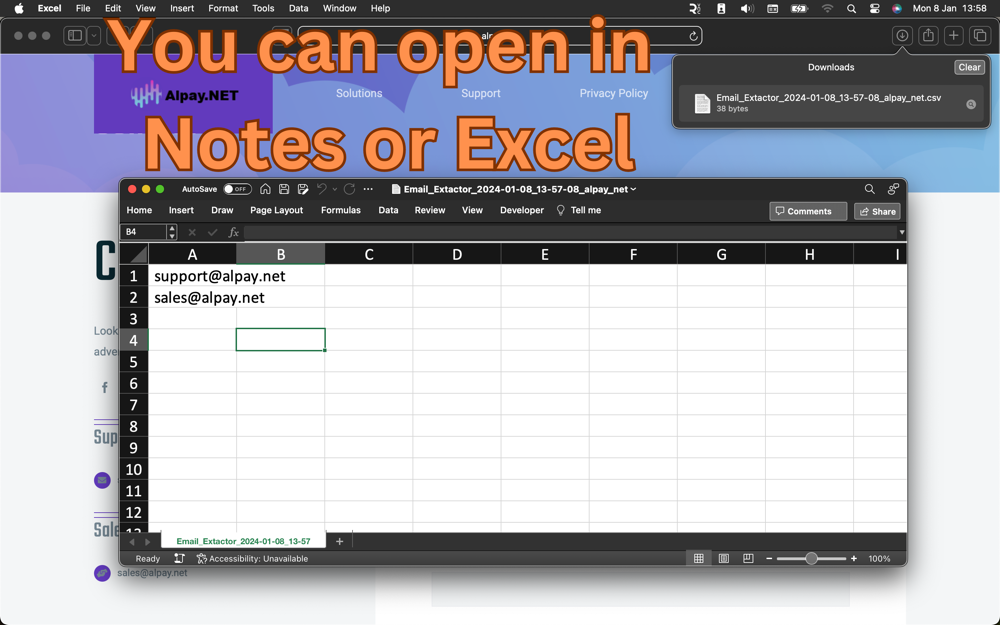
Task: Click the Accessibility: Unavailable status
Action: point(252,558)
